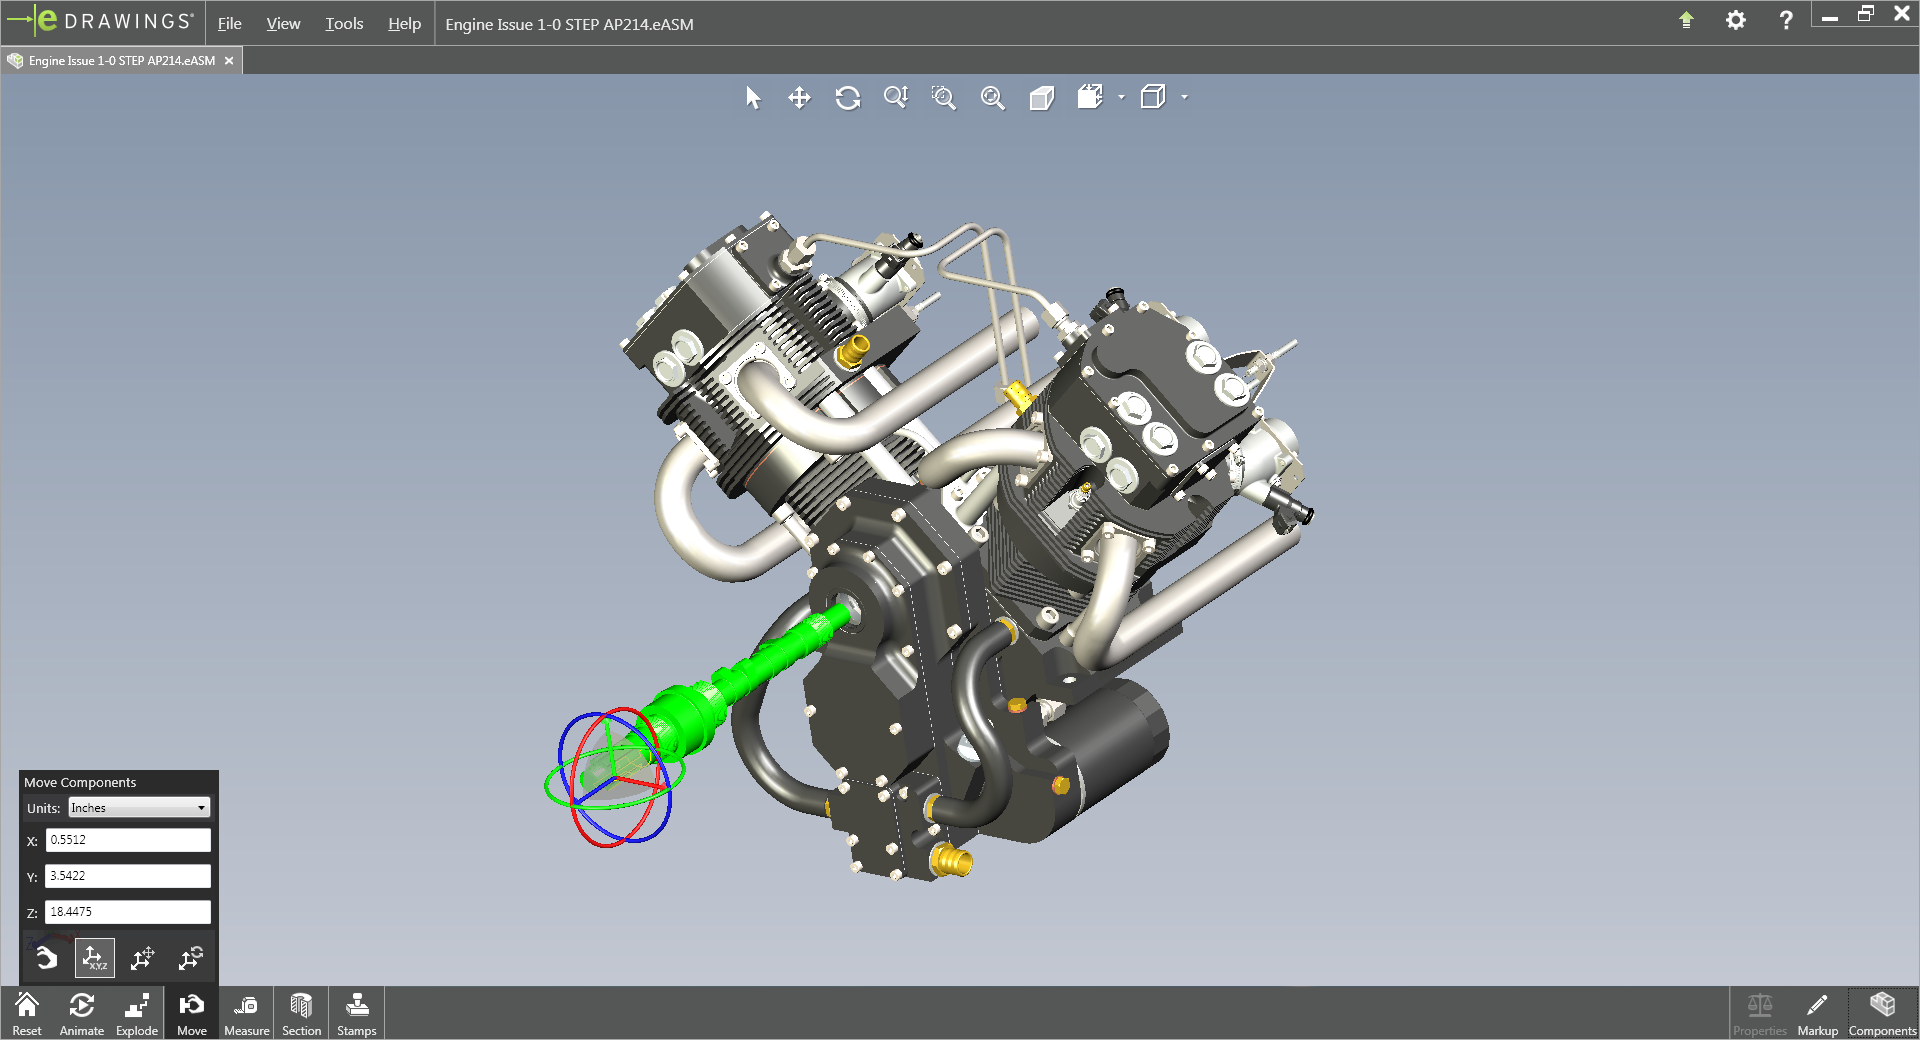Select the Rotate view tool

[x=847, y=98]
